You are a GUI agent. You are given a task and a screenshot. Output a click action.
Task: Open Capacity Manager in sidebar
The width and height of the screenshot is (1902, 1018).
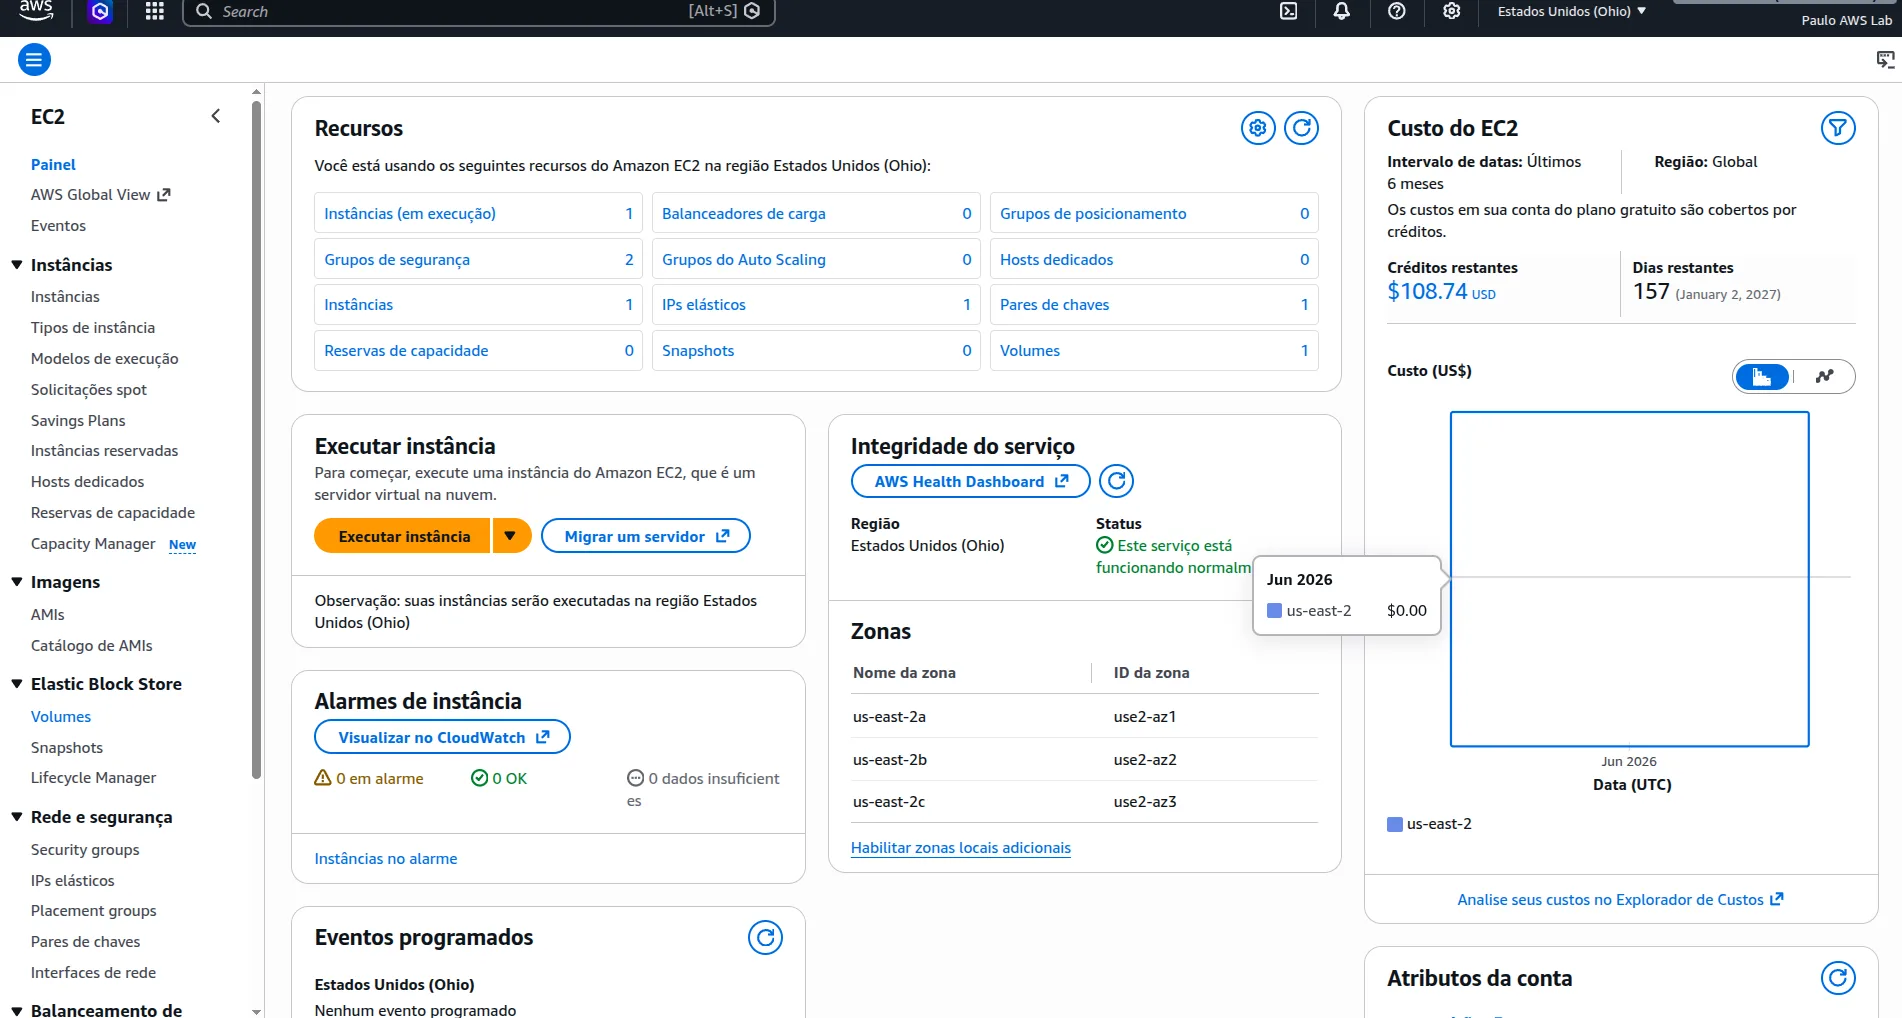click(93, 544)
